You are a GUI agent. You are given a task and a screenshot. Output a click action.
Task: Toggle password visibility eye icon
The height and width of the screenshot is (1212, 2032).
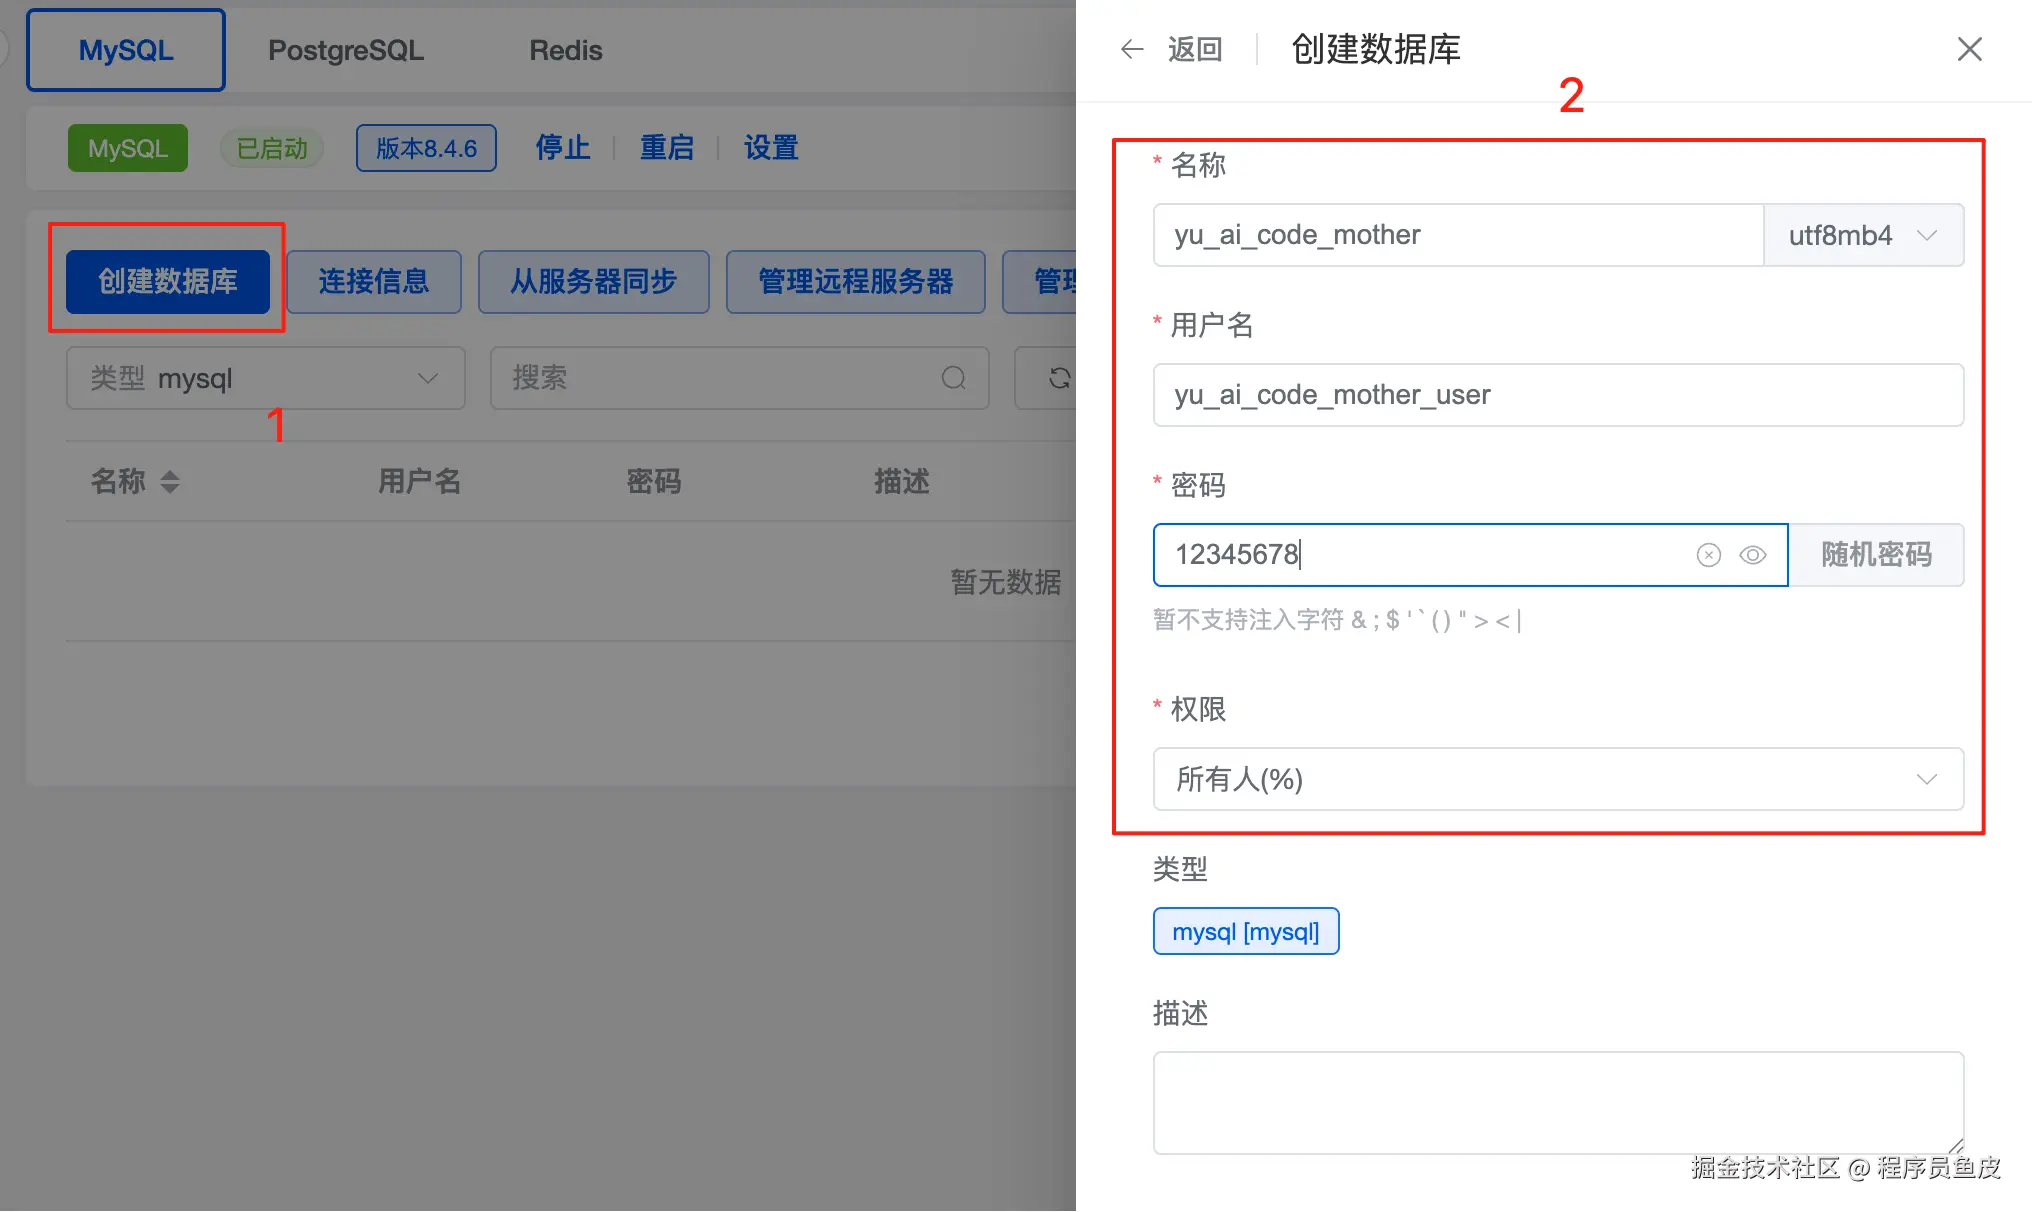(1752, 555)
